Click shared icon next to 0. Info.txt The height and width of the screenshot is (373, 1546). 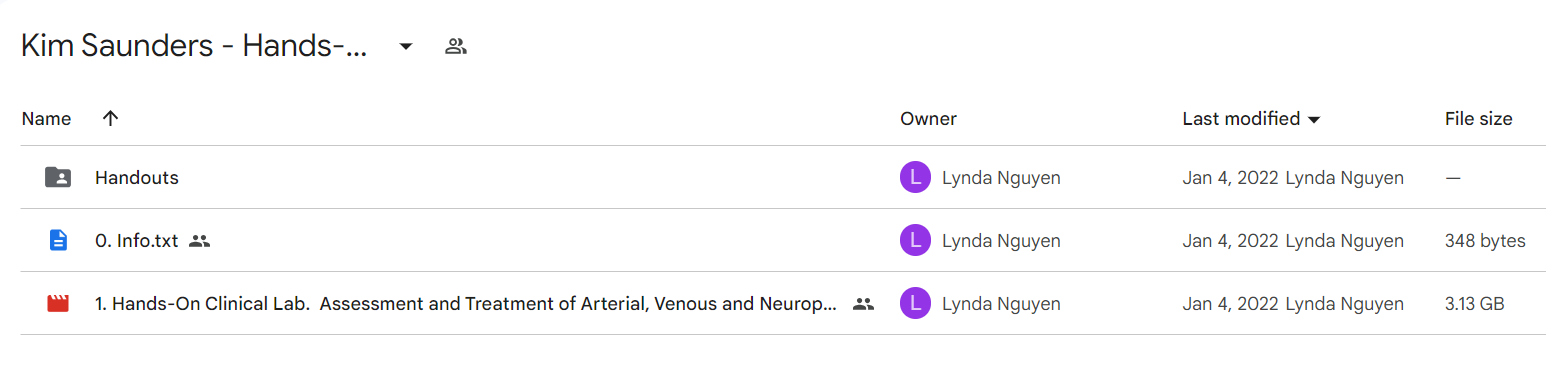(200, 241)
